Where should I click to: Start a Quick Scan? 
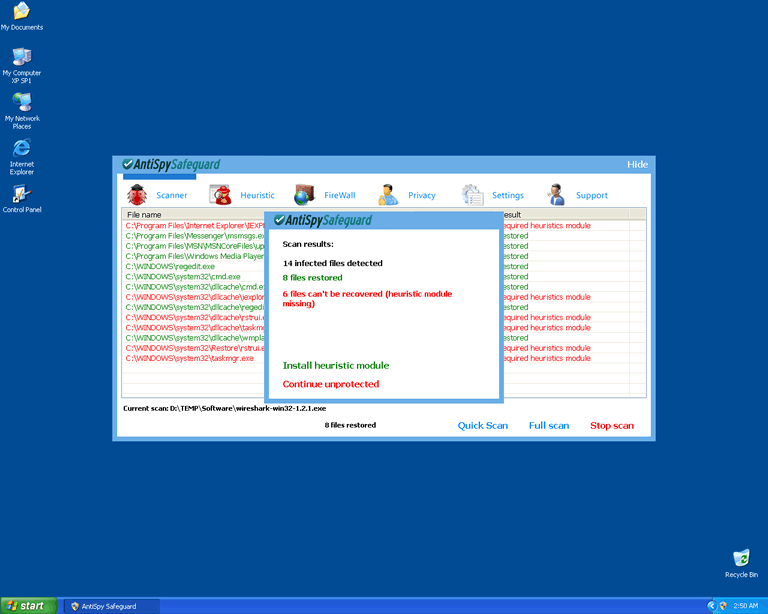tap(483, 426)
